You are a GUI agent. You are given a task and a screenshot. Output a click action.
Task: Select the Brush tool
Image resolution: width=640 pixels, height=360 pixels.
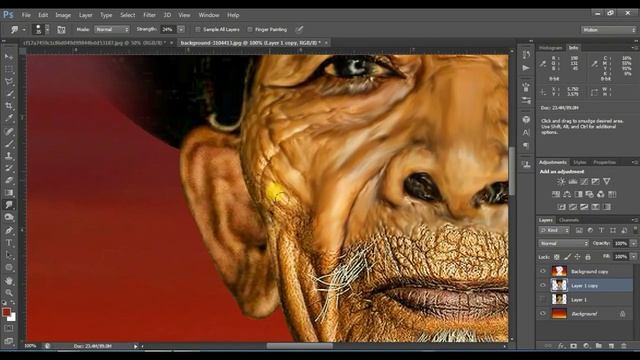(x=9, y=143)
